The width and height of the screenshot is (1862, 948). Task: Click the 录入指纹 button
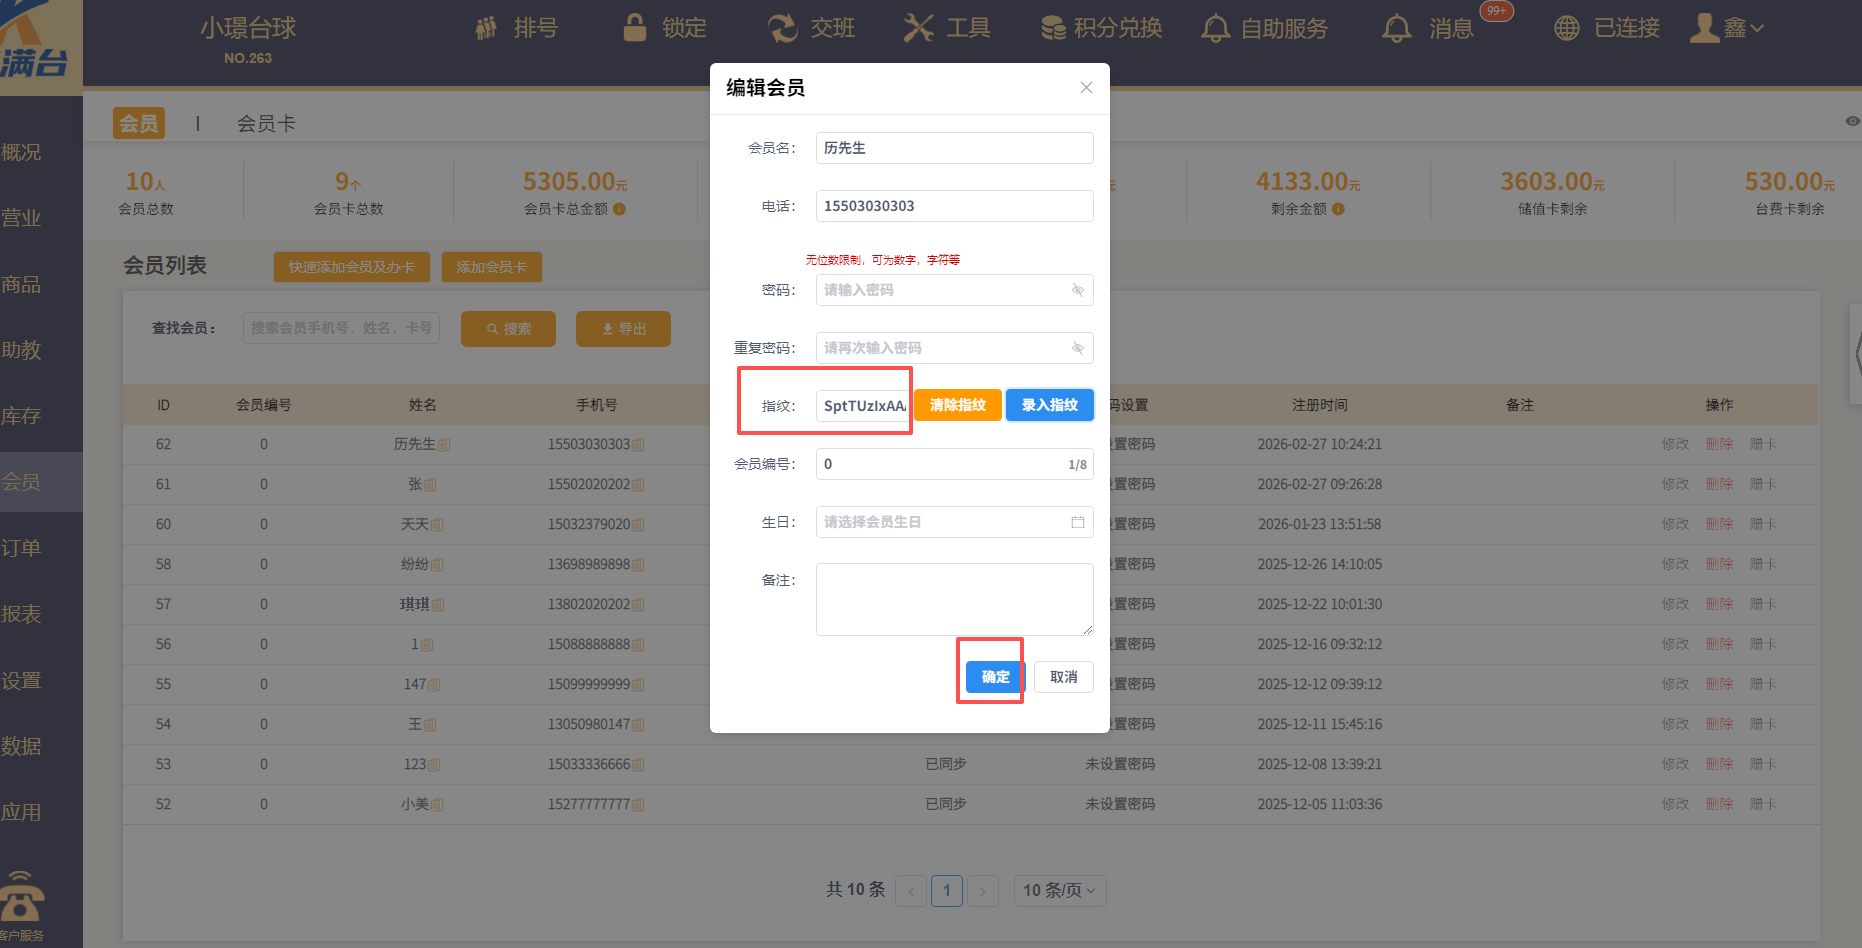[1049, 405]
